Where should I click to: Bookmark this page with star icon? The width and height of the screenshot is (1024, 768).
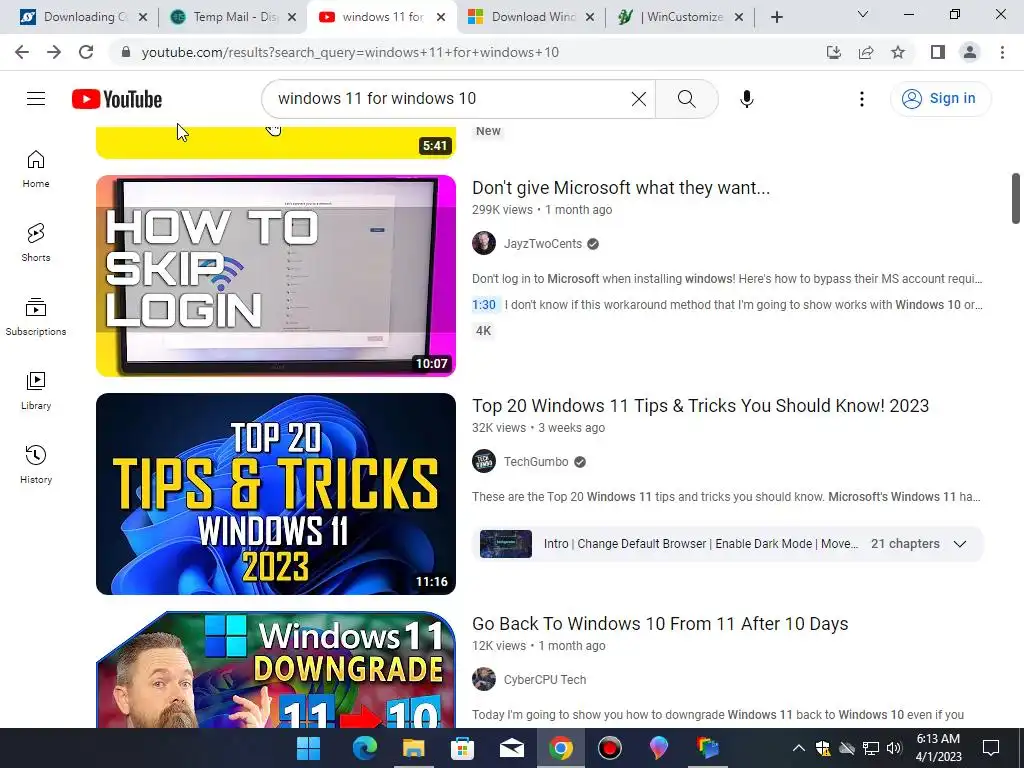(x=898, y=52)
